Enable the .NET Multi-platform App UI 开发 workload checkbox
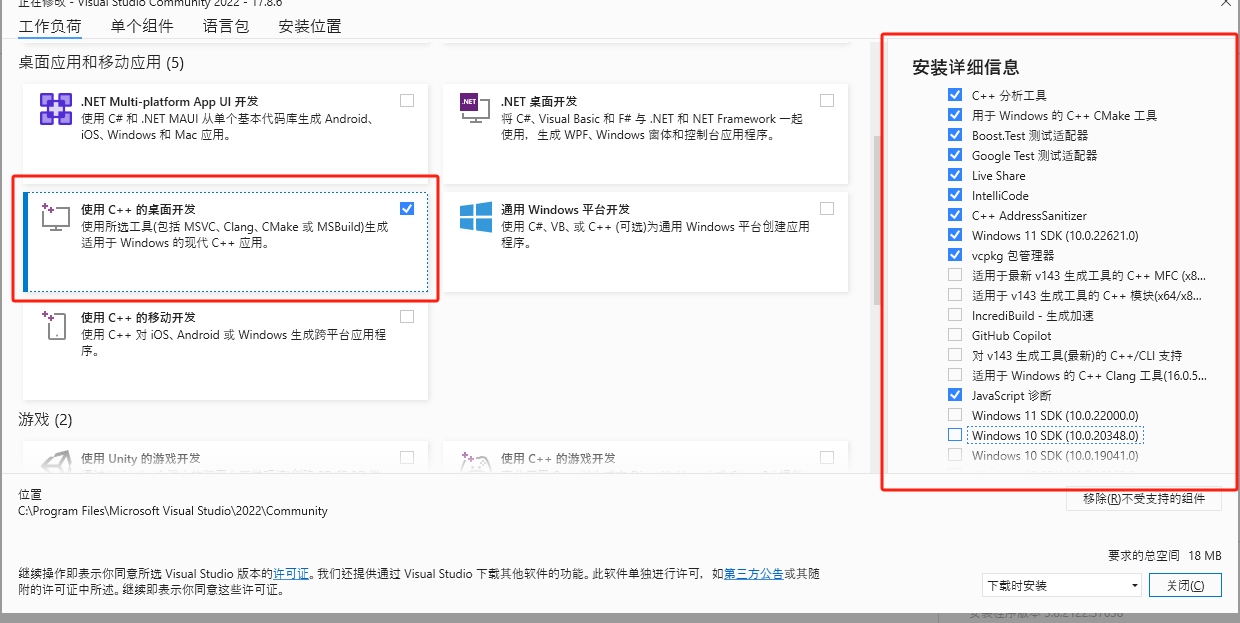The height and width of the screenshot is (623, 1240). coord(407,100)
